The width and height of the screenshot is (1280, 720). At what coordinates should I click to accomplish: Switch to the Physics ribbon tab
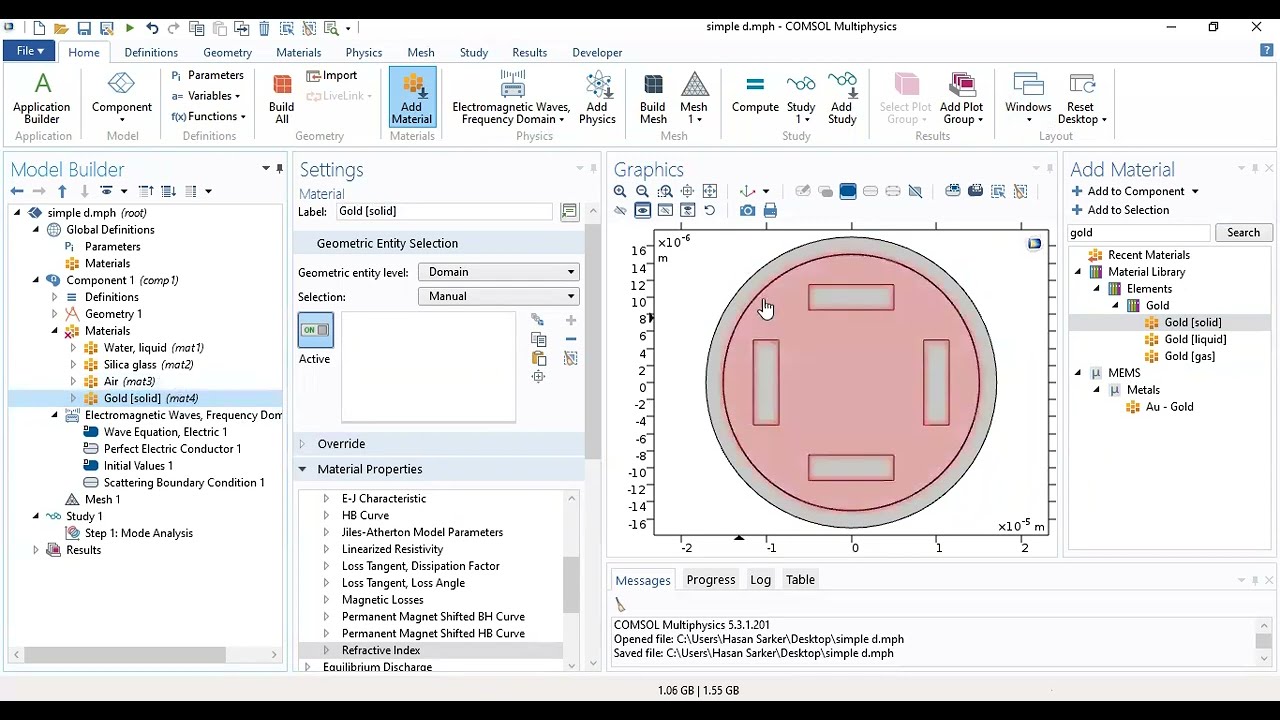click(363, 52)
